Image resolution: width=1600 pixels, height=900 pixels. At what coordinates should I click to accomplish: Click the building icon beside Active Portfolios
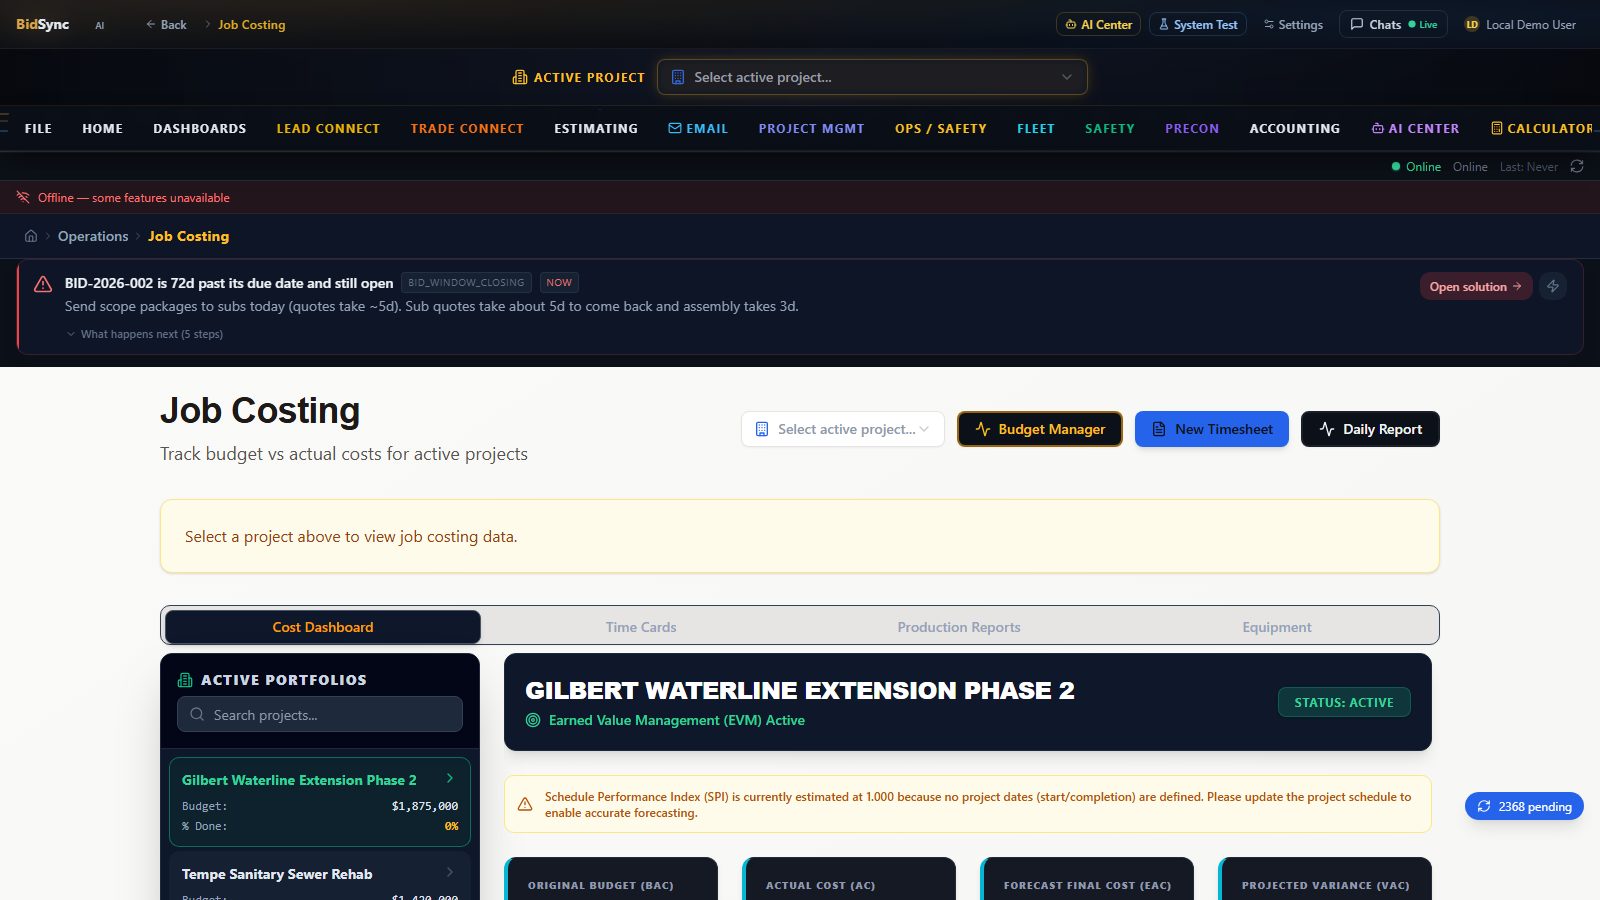tap(185, 680)
